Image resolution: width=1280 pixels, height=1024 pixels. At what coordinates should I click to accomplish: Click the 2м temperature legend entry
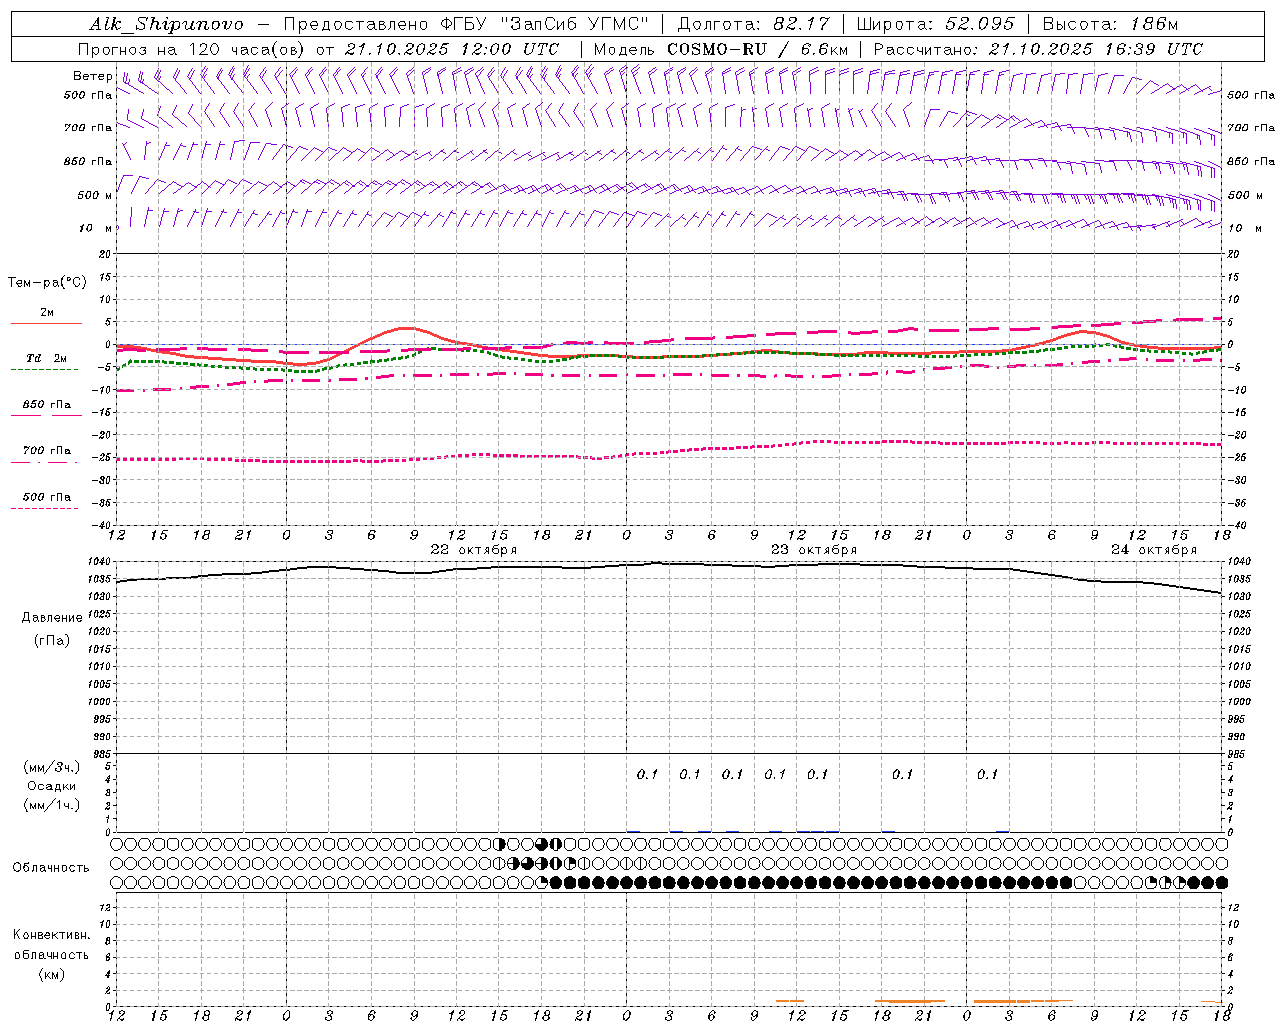point(47,313)
